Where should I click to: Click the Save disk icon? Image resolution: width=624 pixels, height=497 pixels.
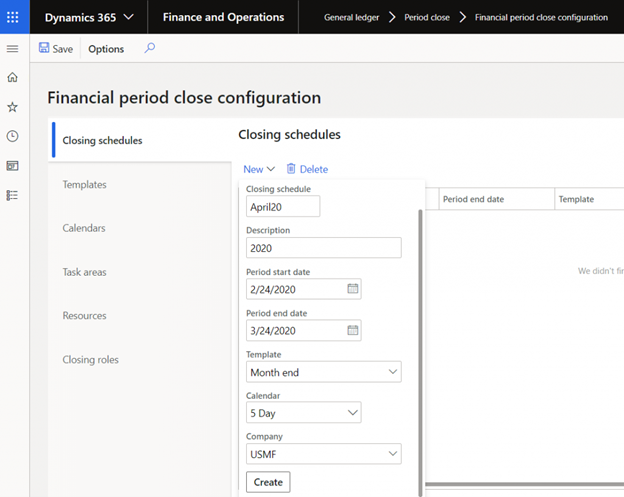tap(44, 48)
